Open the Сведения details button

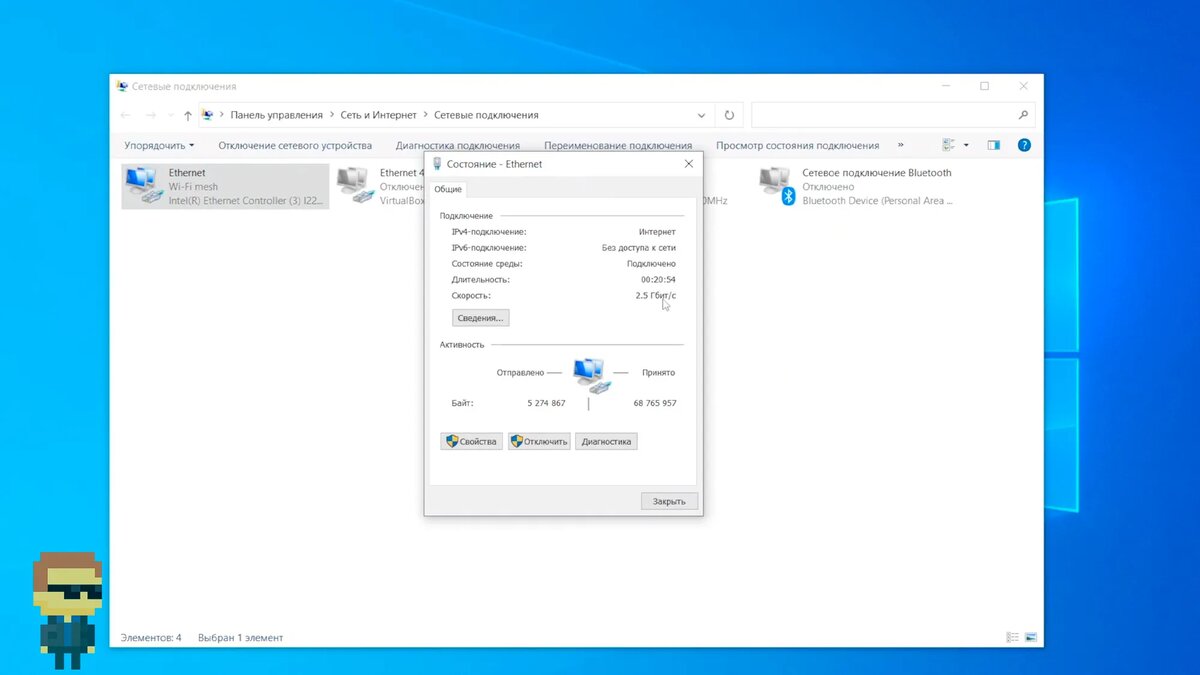tap(481, 318)
